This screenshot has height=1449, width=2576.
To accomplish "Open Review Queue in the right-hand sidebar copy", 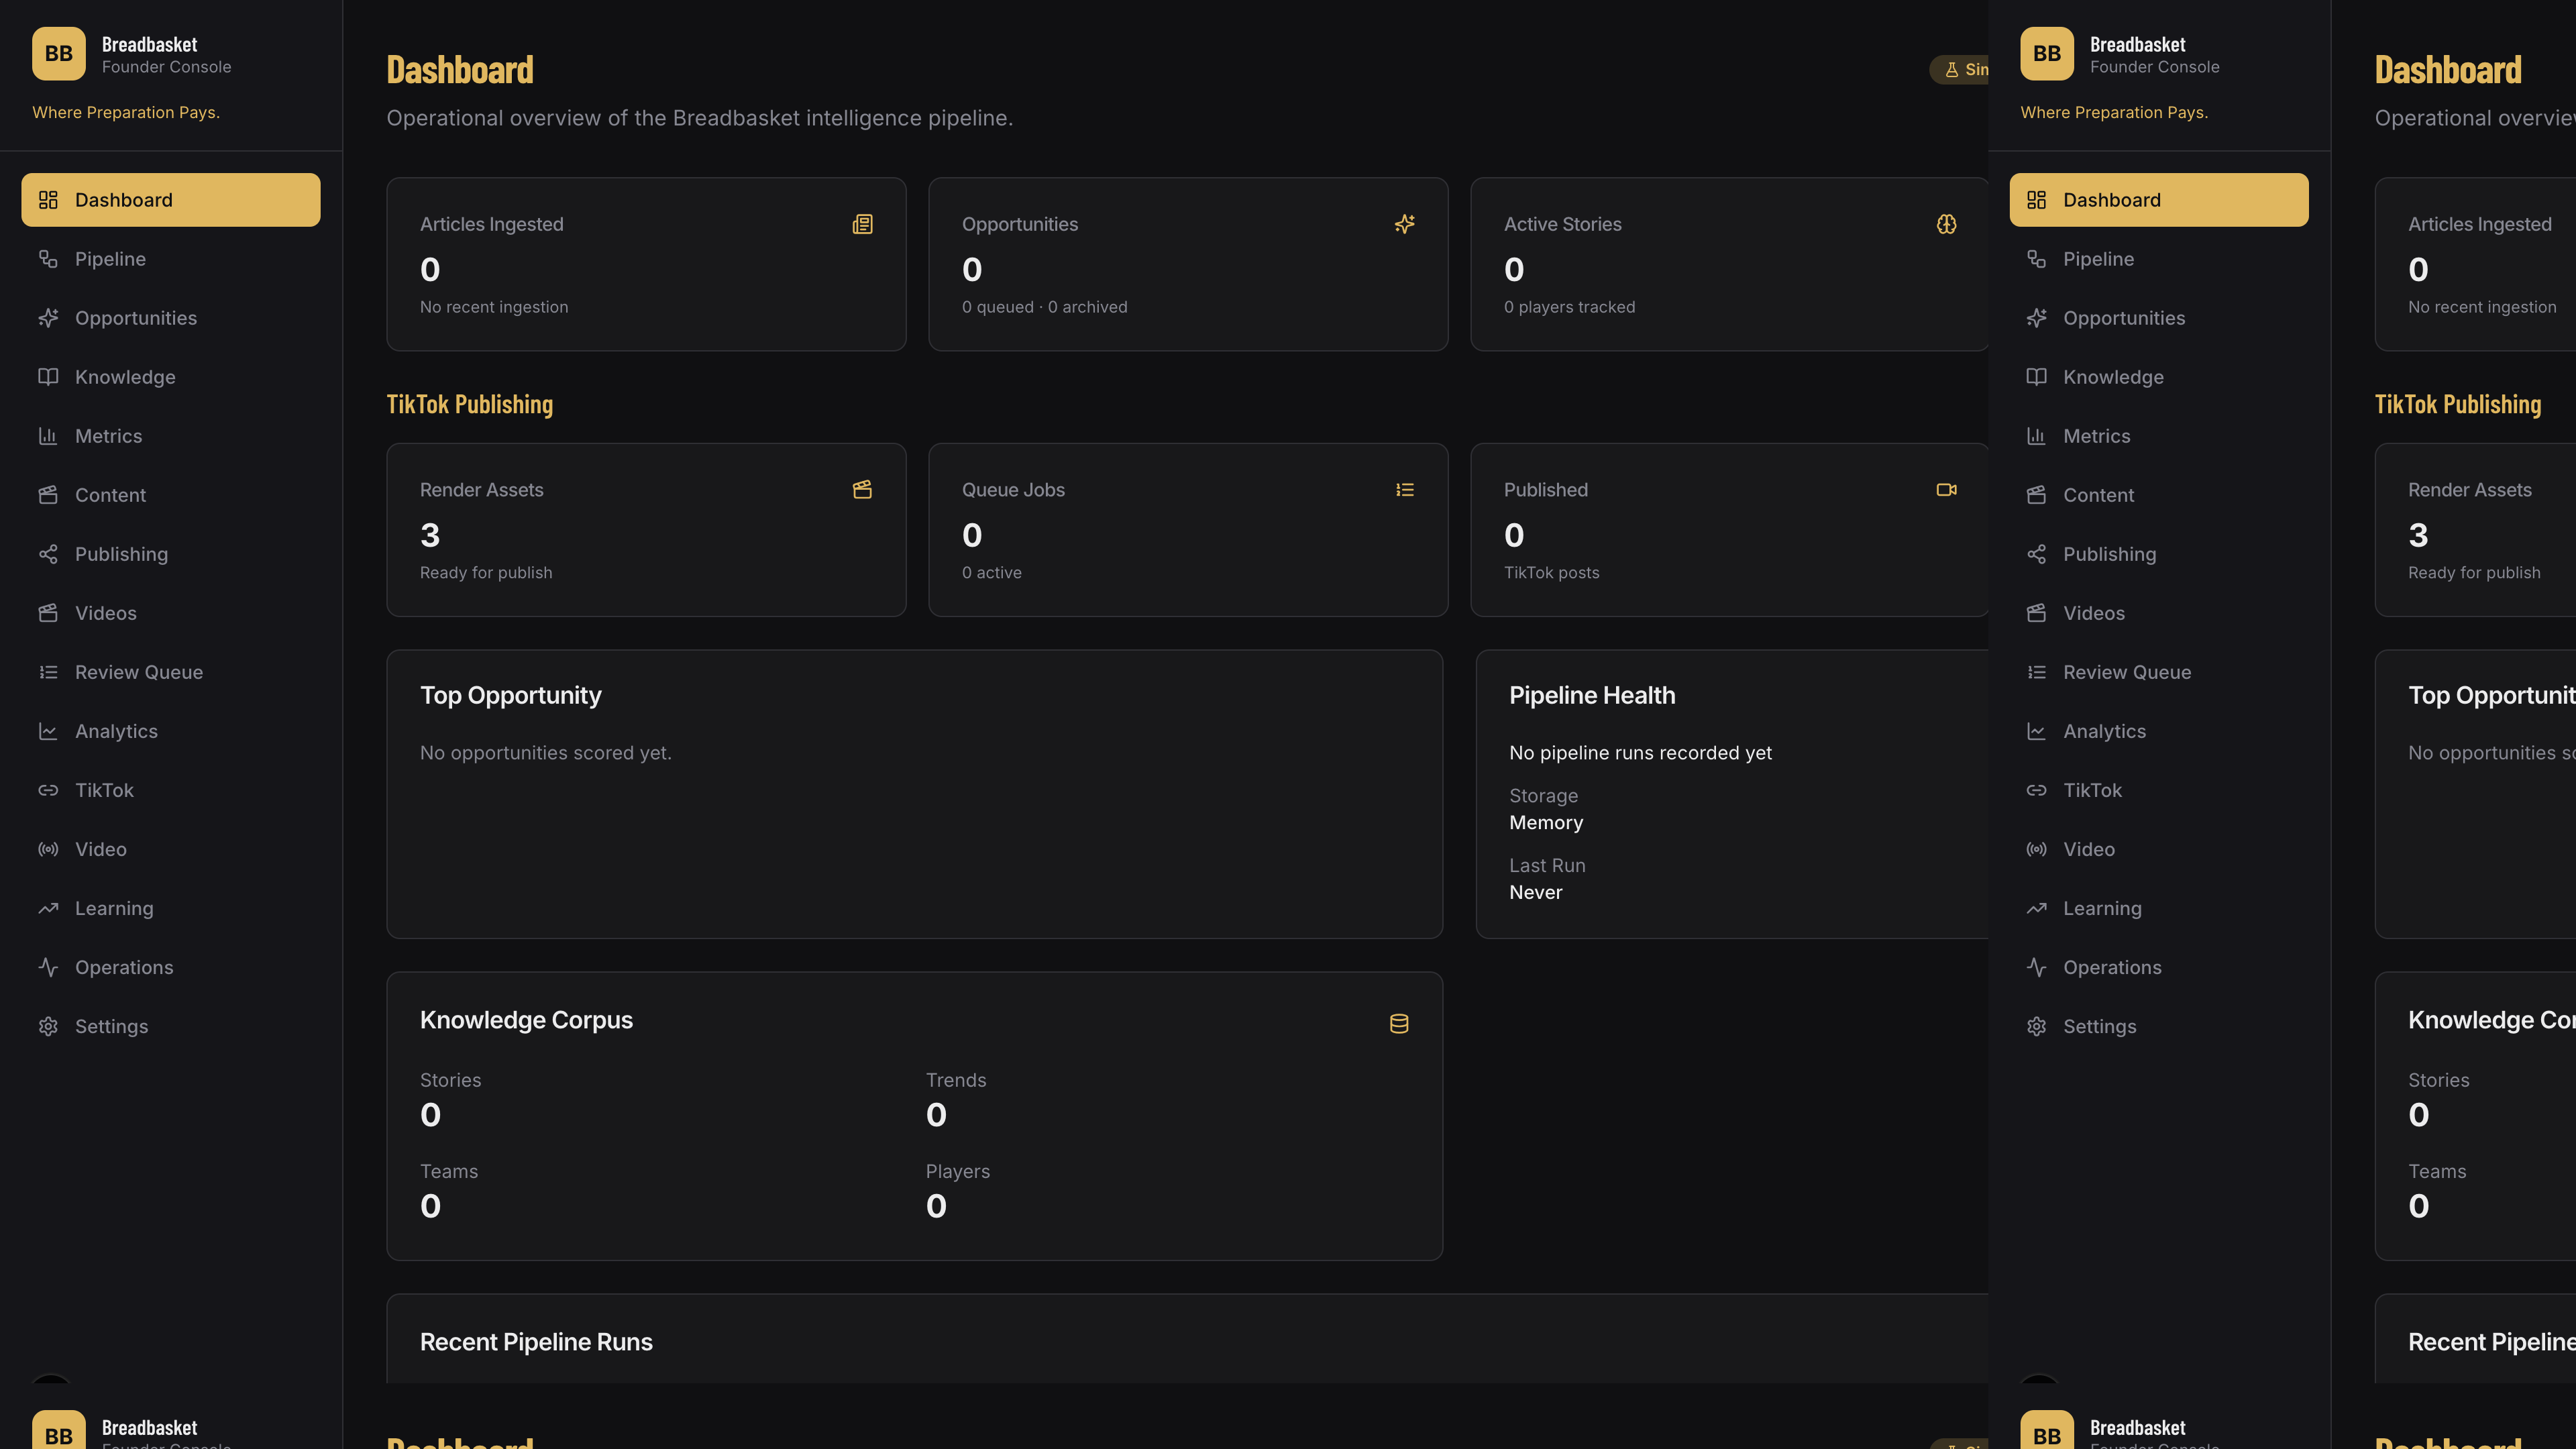I will (x=2159, y=672).
